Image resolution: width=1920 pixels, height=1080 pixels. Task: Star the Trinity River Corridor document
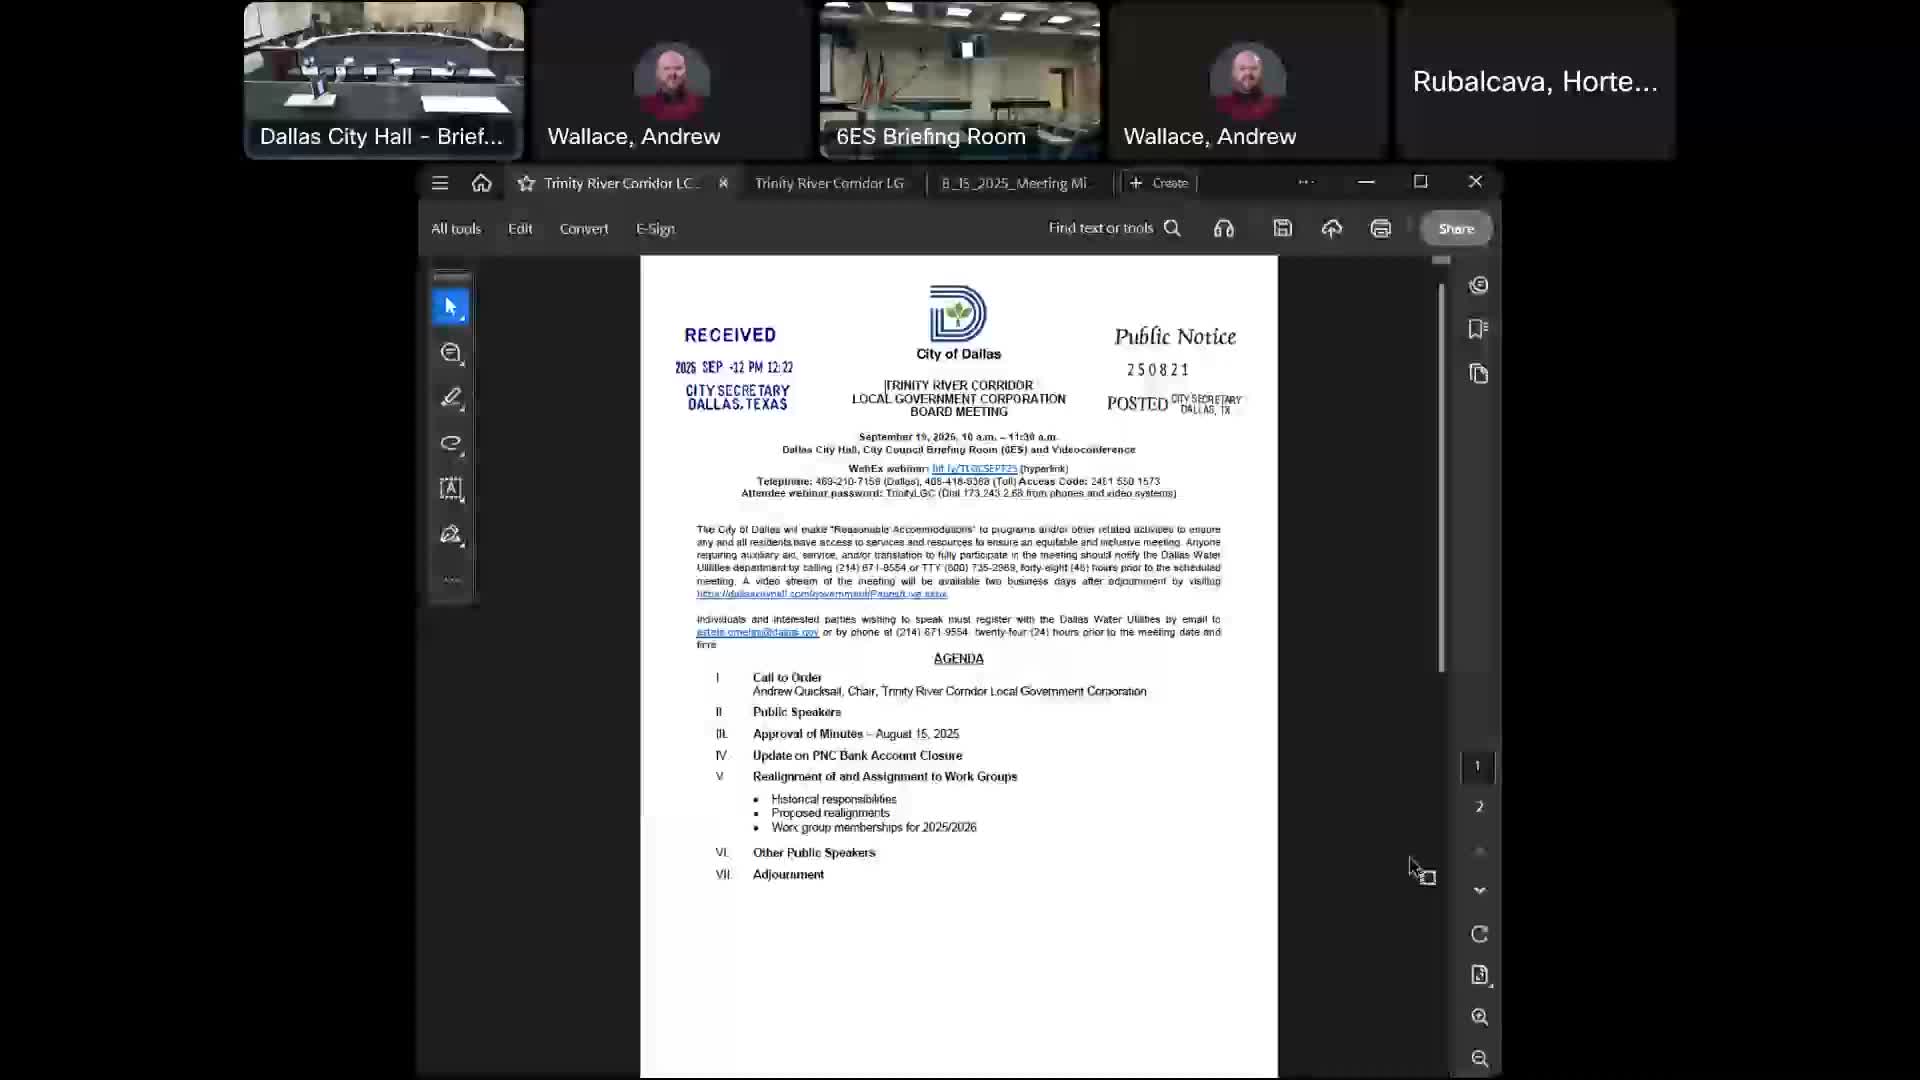click(x=526, y=183)
